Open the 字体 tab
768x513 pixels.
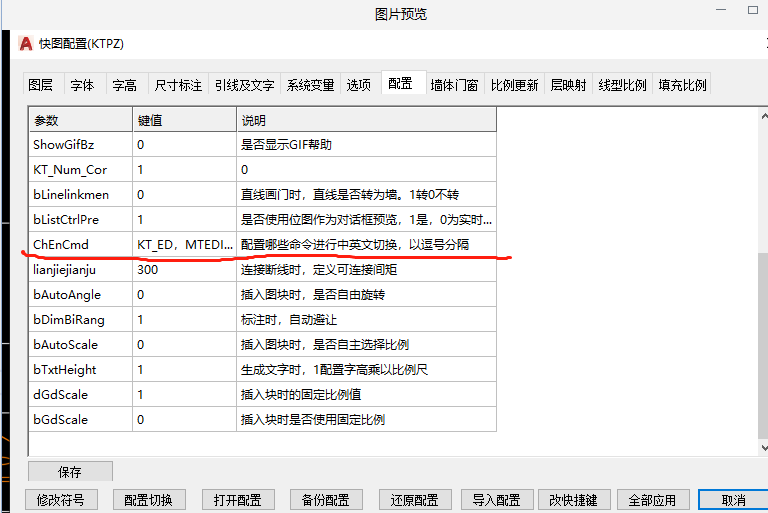pos(82,86)
